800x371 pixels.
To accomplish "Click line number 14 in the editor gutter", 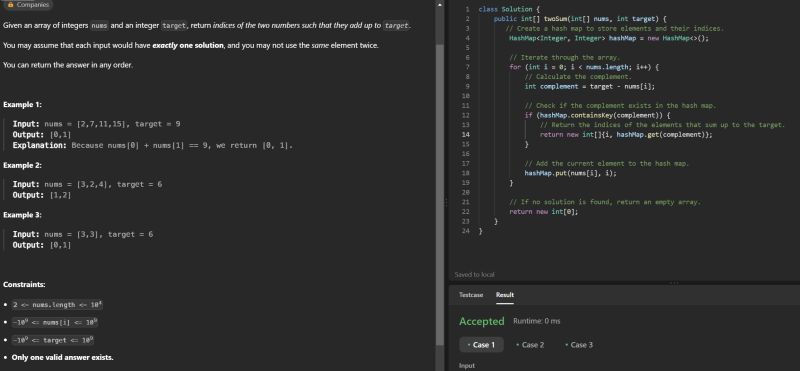I will (x=466, y=135).
